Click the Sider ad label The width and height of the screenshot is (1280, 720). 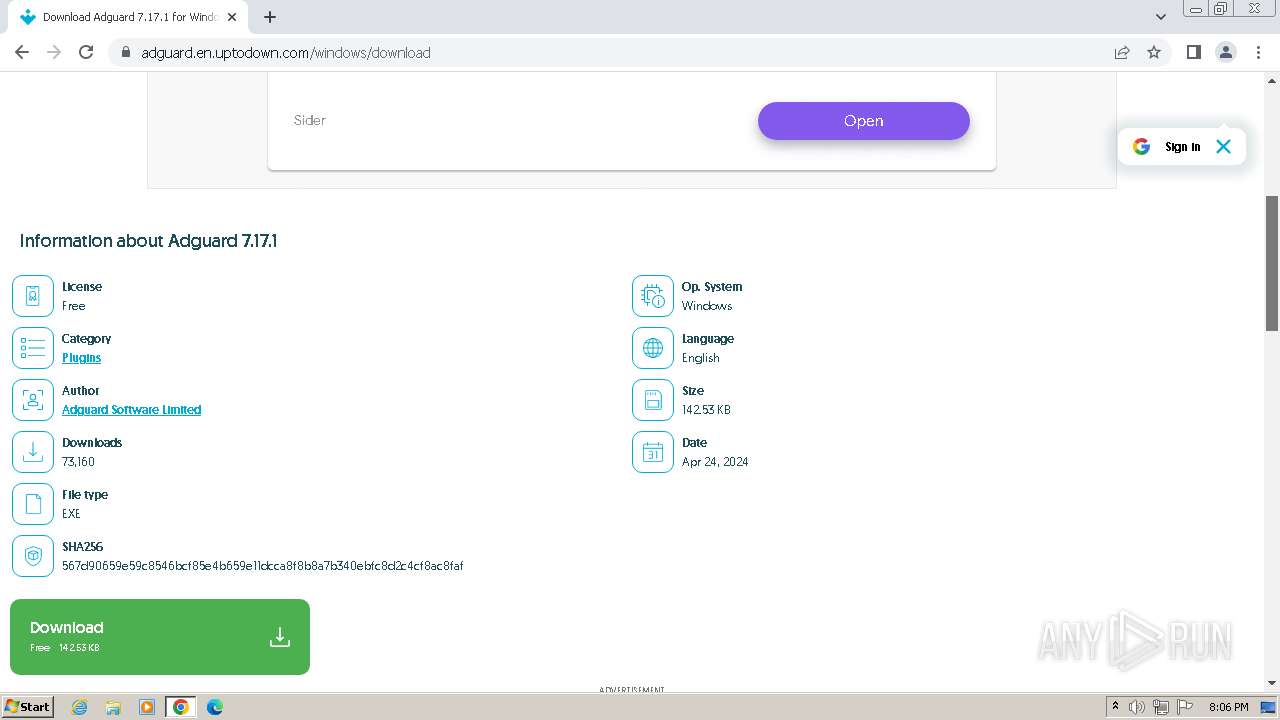pyautogui.click(x=310, y=120)
